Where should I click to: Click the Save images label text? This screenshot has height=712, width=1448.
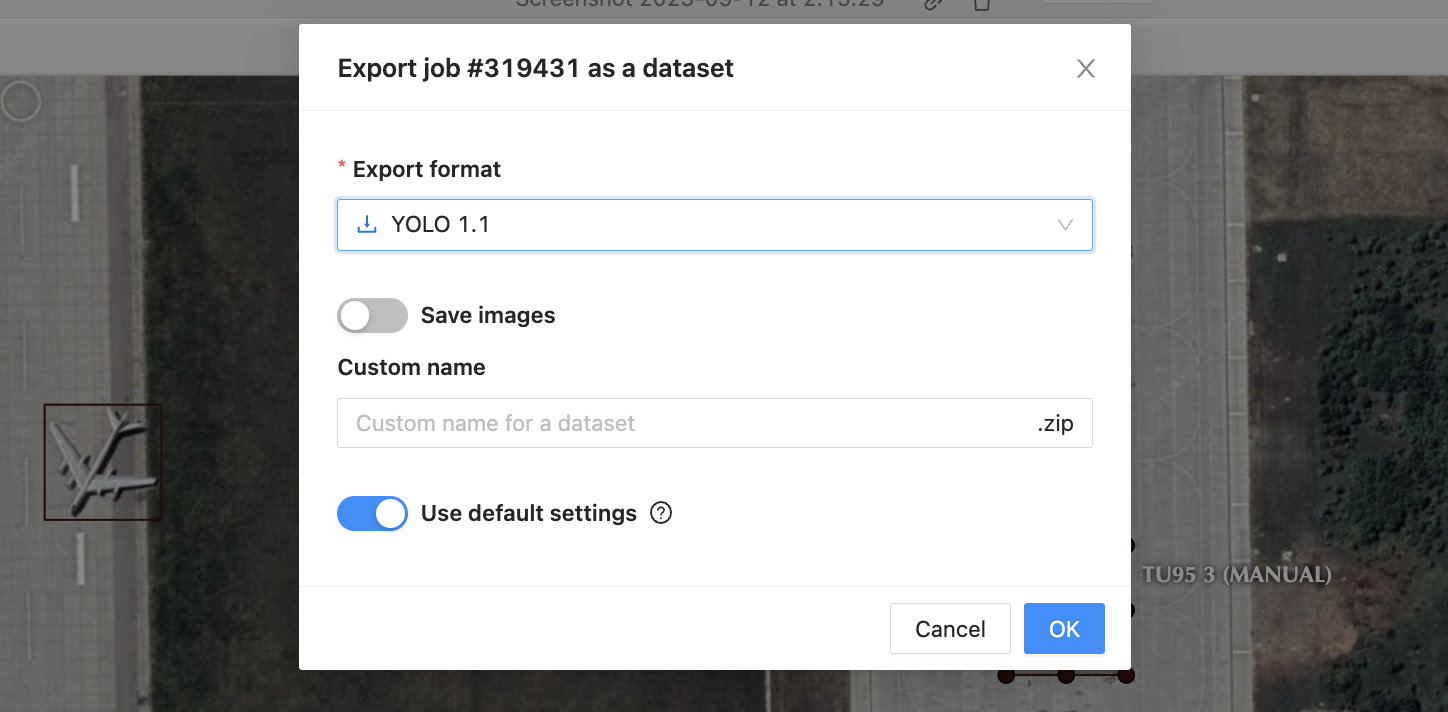[488, 316]
